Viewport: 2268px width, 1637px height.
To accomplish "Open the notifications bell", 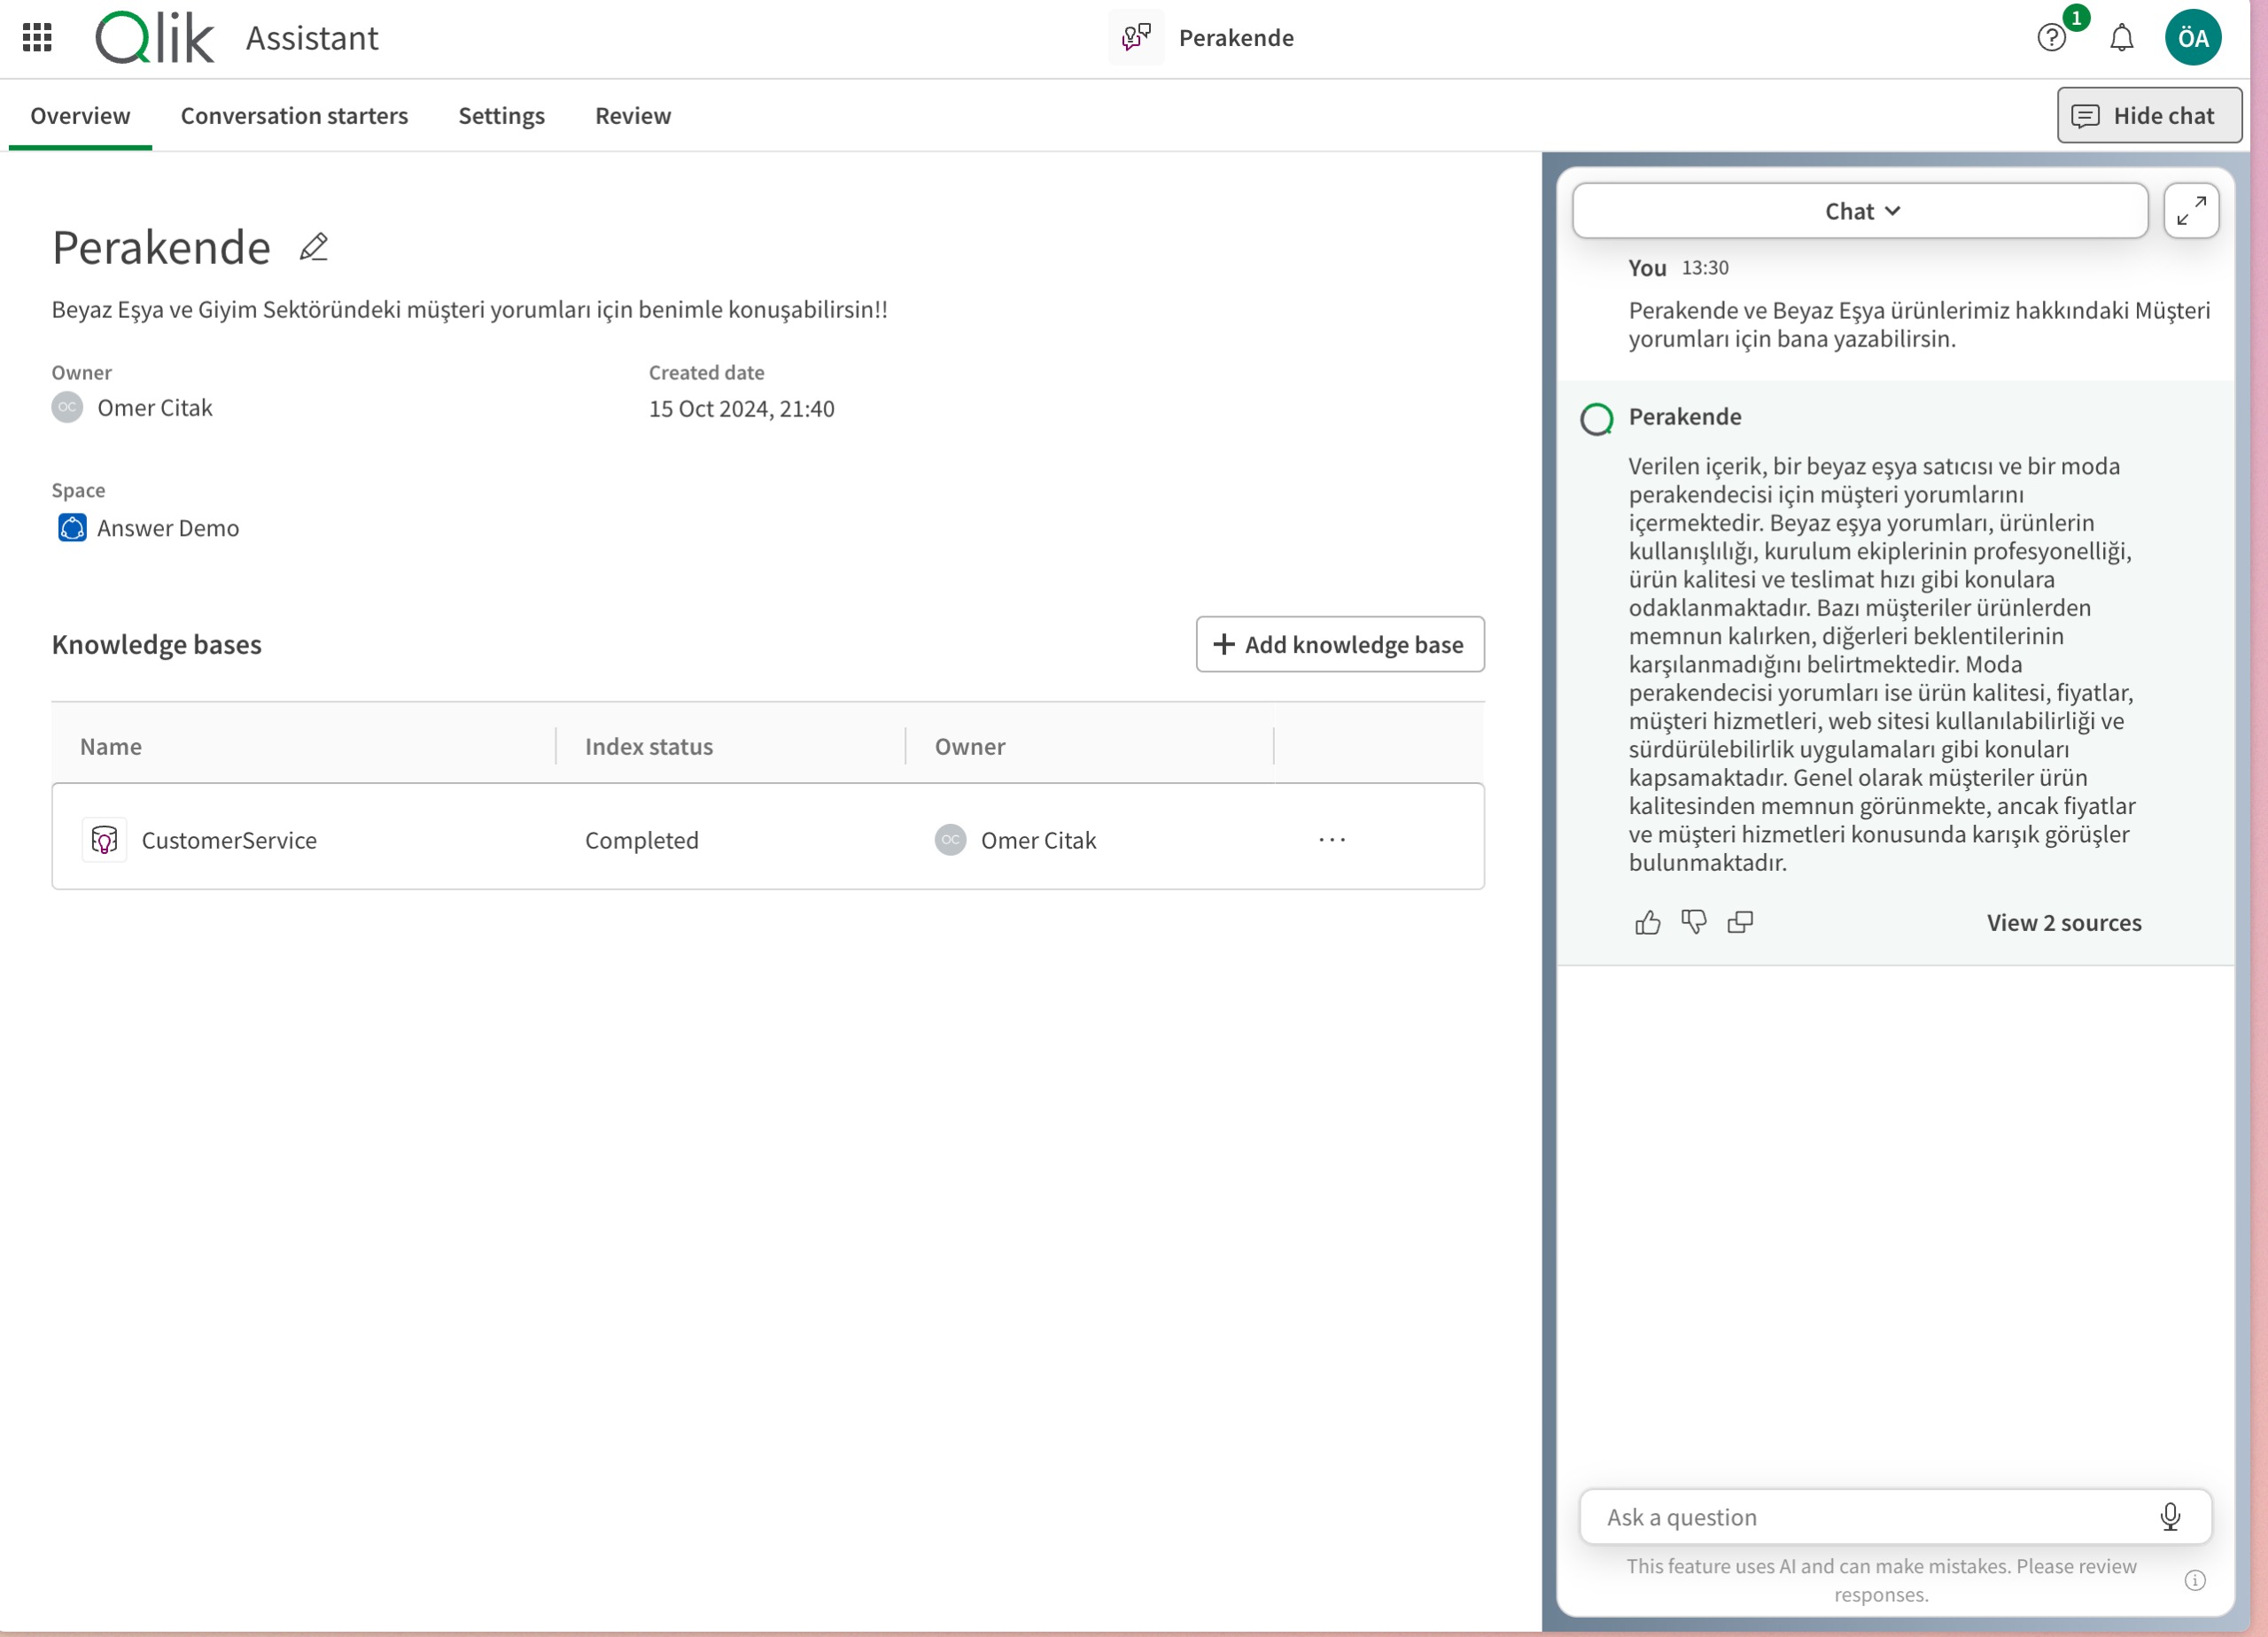I will (2121, 38).
